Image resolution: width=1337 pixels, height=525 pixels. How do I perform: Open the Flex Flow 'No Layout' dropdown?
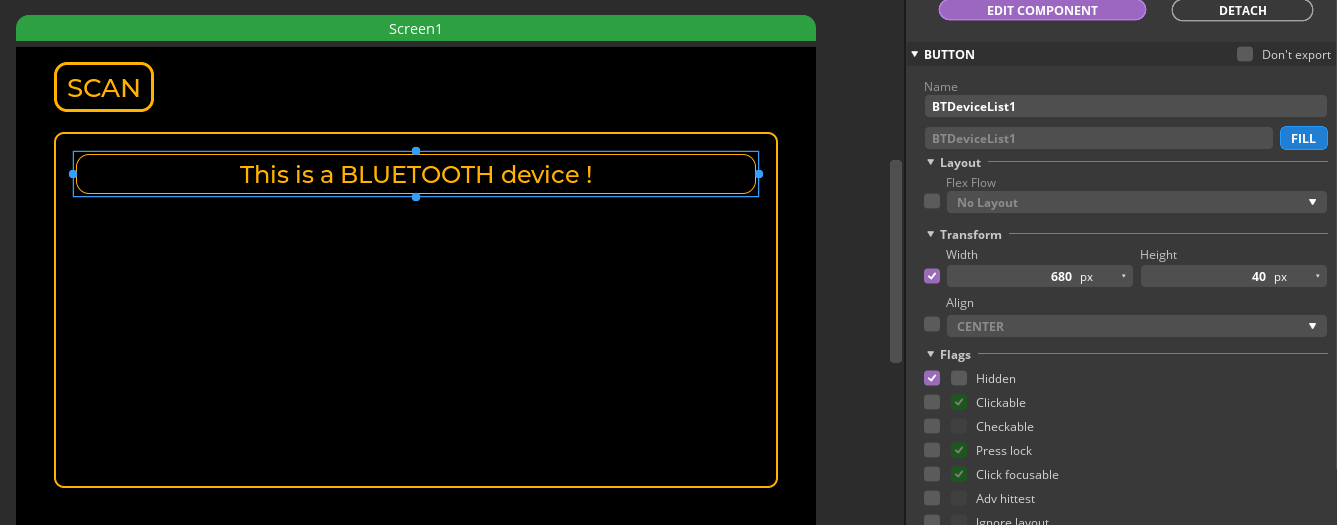click(1136, 202)
